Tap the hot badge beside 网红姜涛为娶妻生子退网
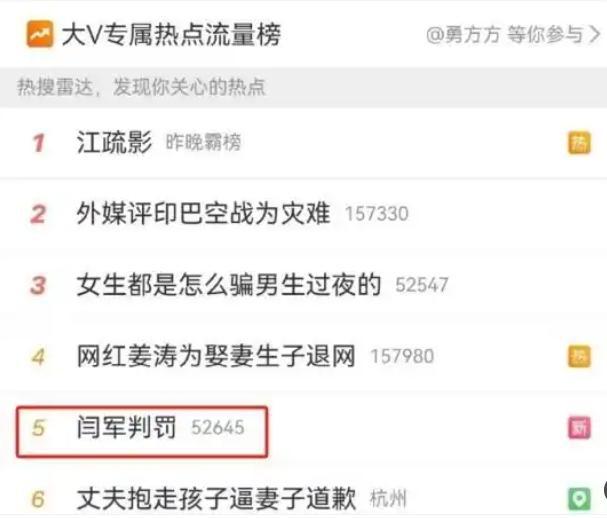This screenshot has width=607, height=518. 579,356
